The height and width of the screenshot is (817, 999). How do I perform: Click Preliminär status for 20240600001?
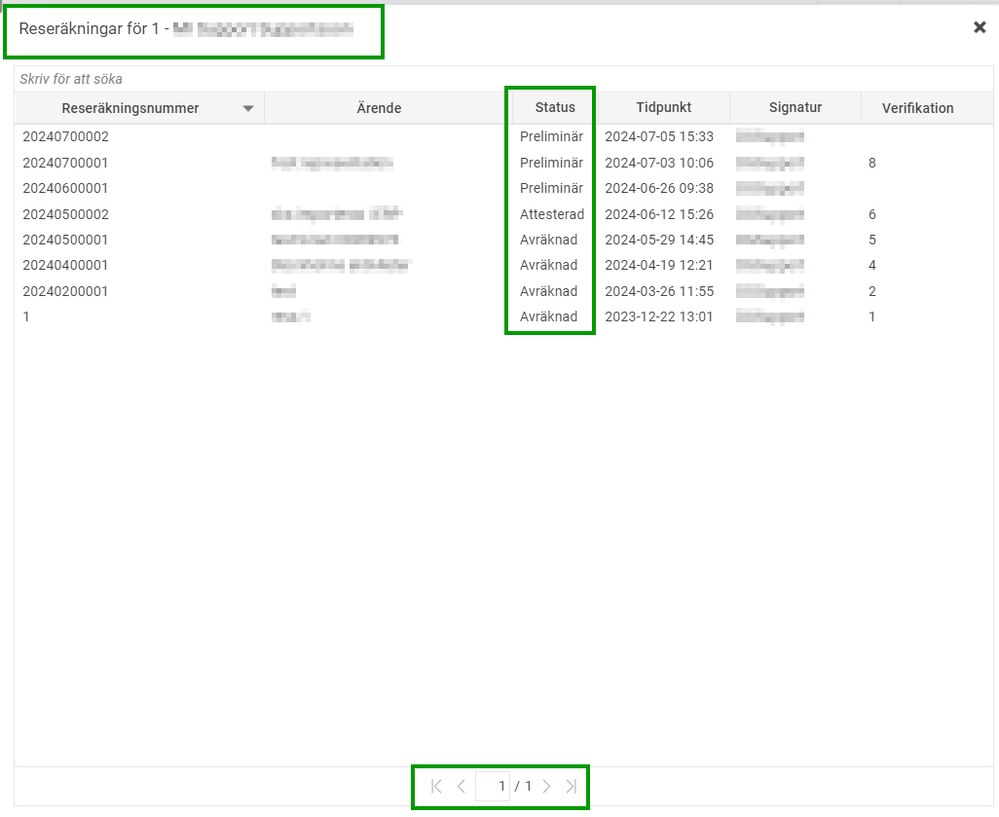(551, 188)
